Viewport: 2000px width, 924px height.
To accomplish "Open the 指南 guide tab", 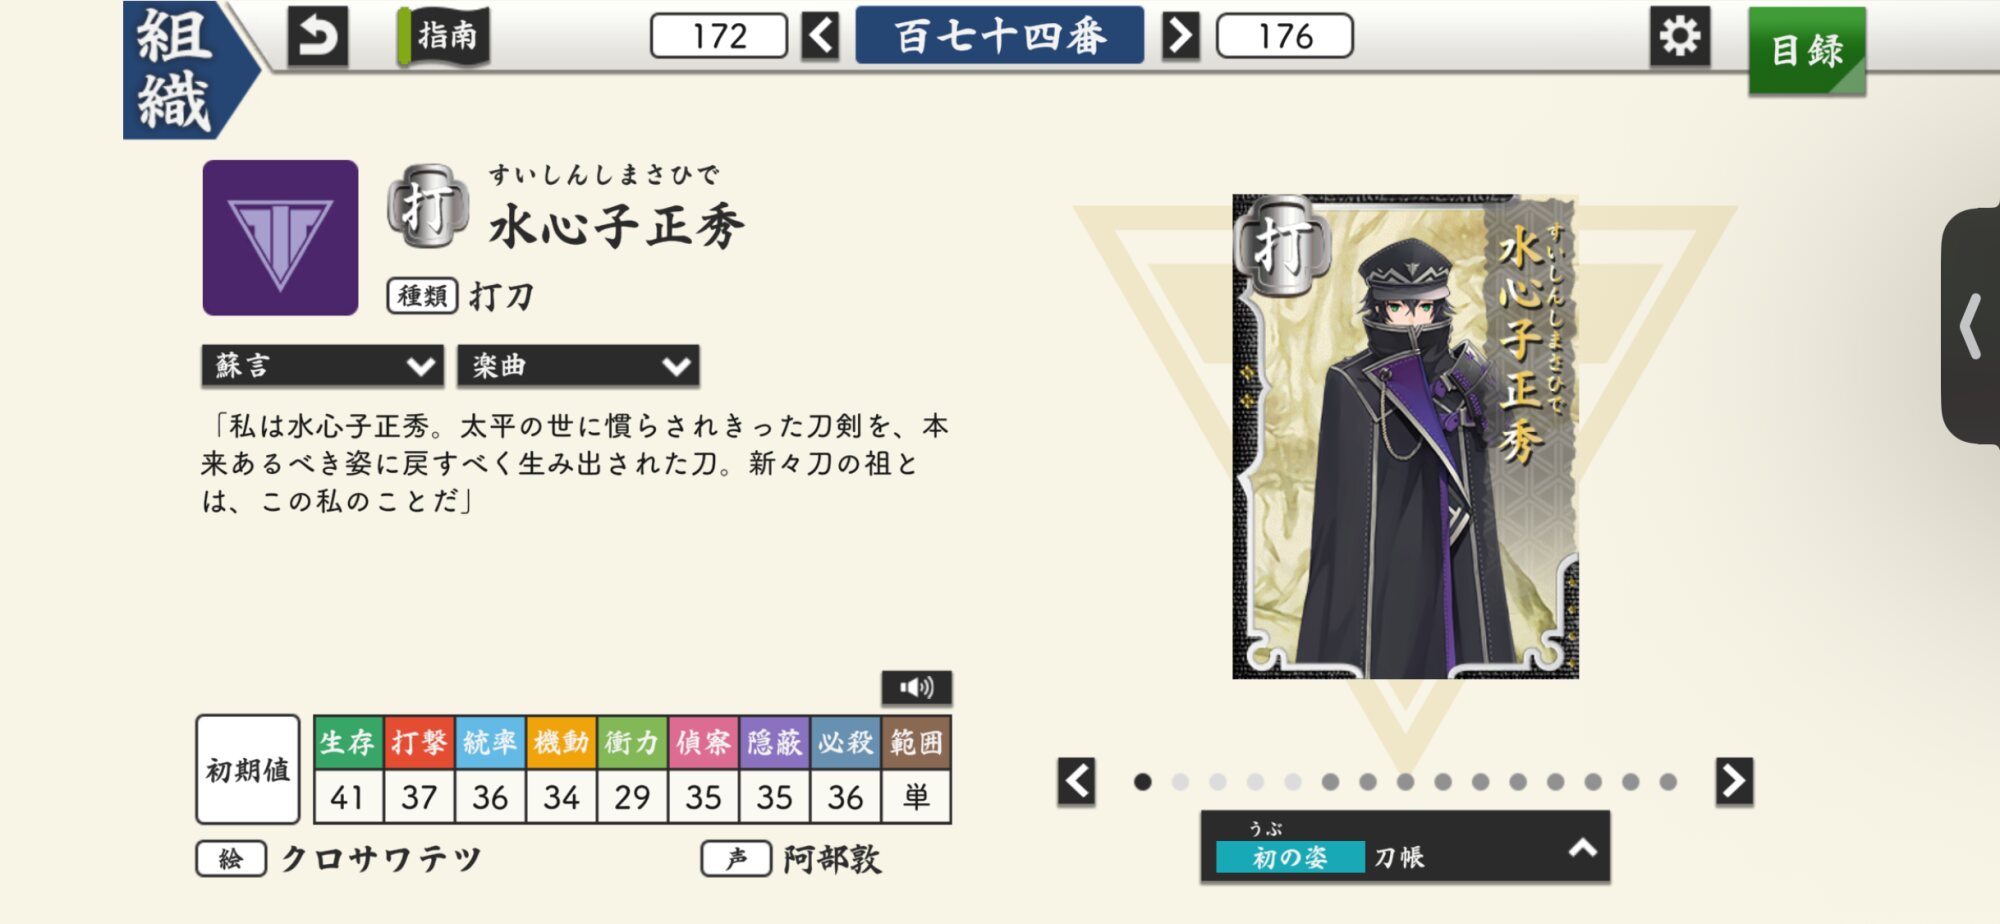I will pyautogui.click(x=444, y=37).
